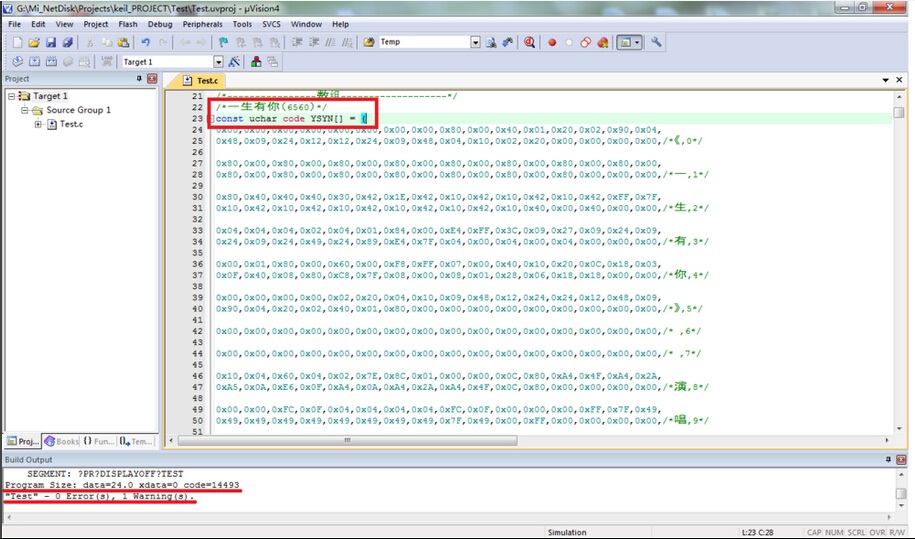Open Configuration wrench icon
This screenshot has width=915, height=539.
pyautogui.click(x=656, y=43)
